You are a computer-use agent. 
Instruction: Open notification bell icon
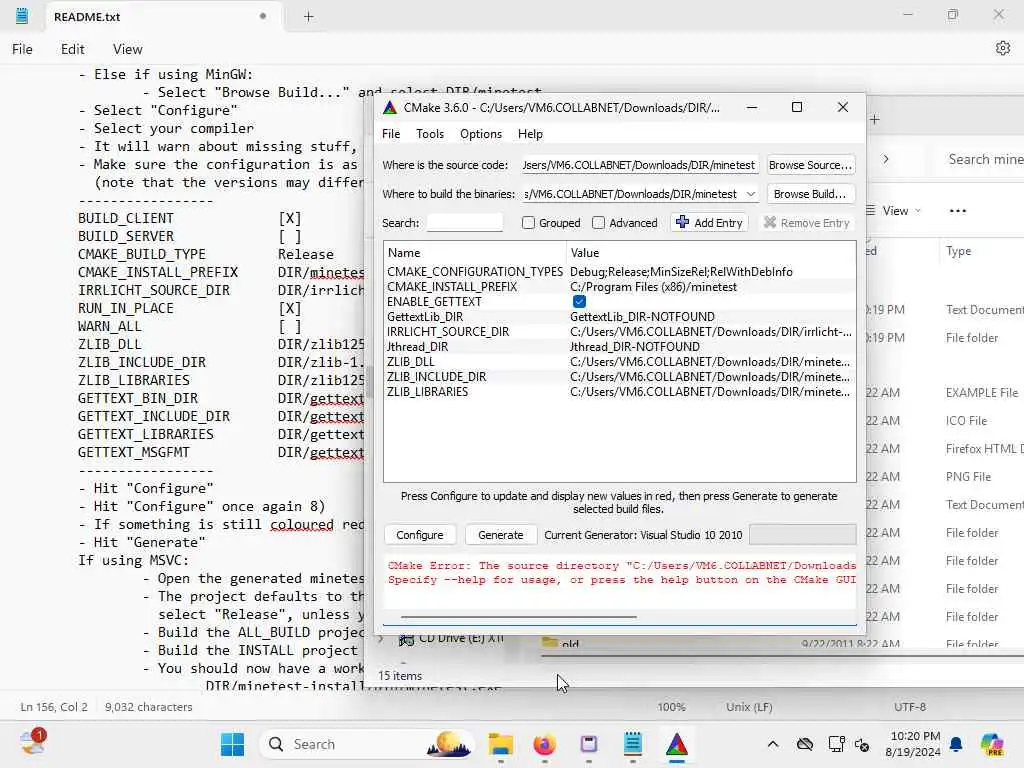(956, 744)
